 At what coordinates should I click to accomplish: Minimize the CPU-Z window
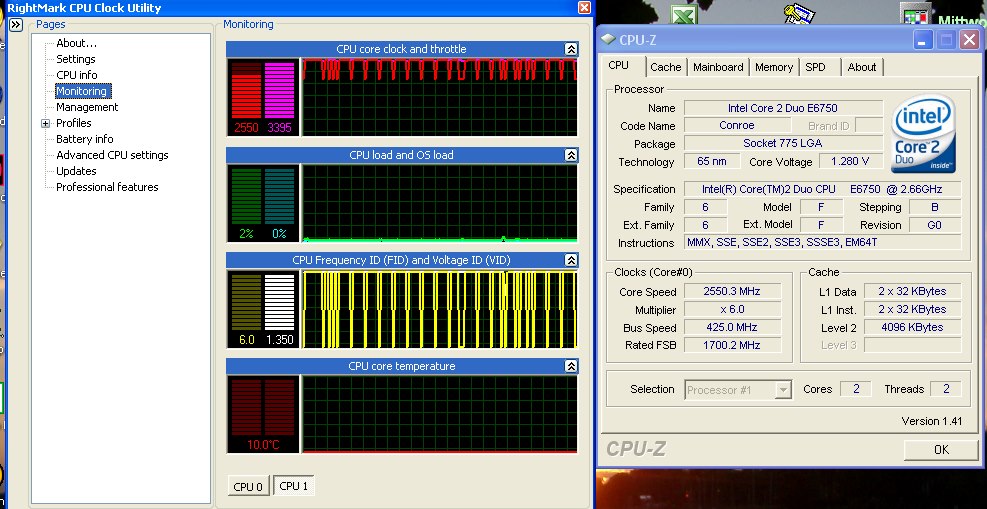923,40
